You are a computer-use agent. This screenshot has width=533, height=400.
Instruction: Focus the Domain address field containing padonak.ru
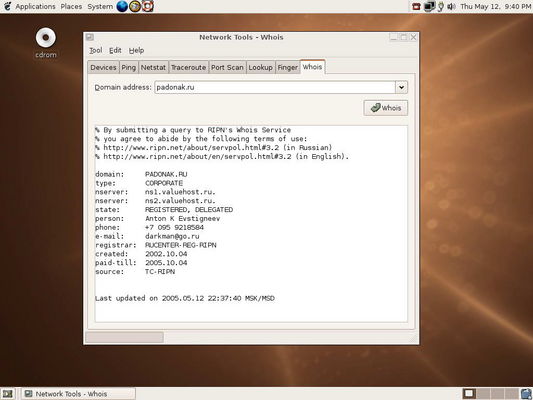(x=275, y=87)
